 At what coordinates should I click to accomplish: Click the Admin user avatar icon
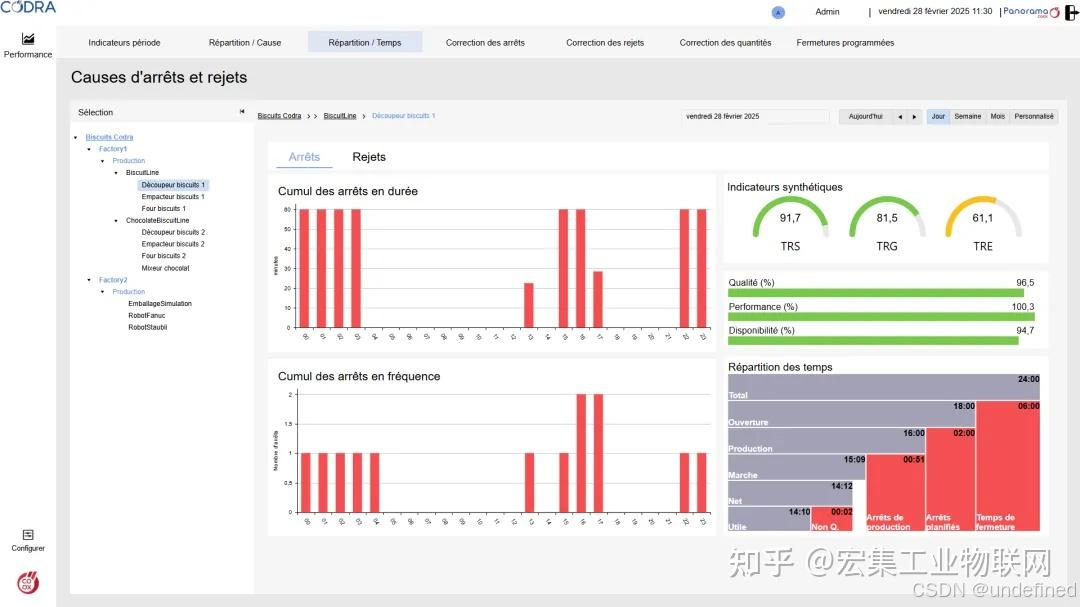778,12
